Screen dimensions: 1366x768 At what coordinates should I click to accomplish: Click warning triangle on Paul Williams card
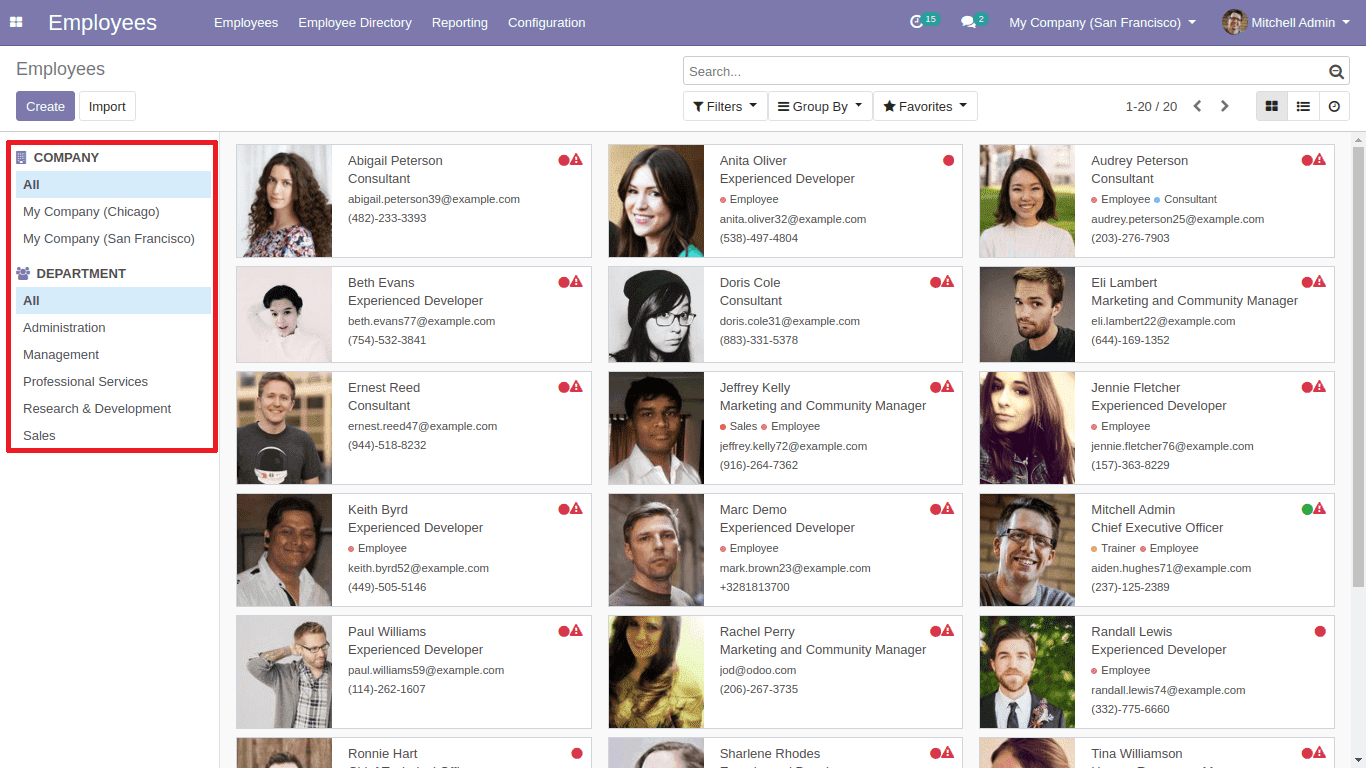pos(576,631)
